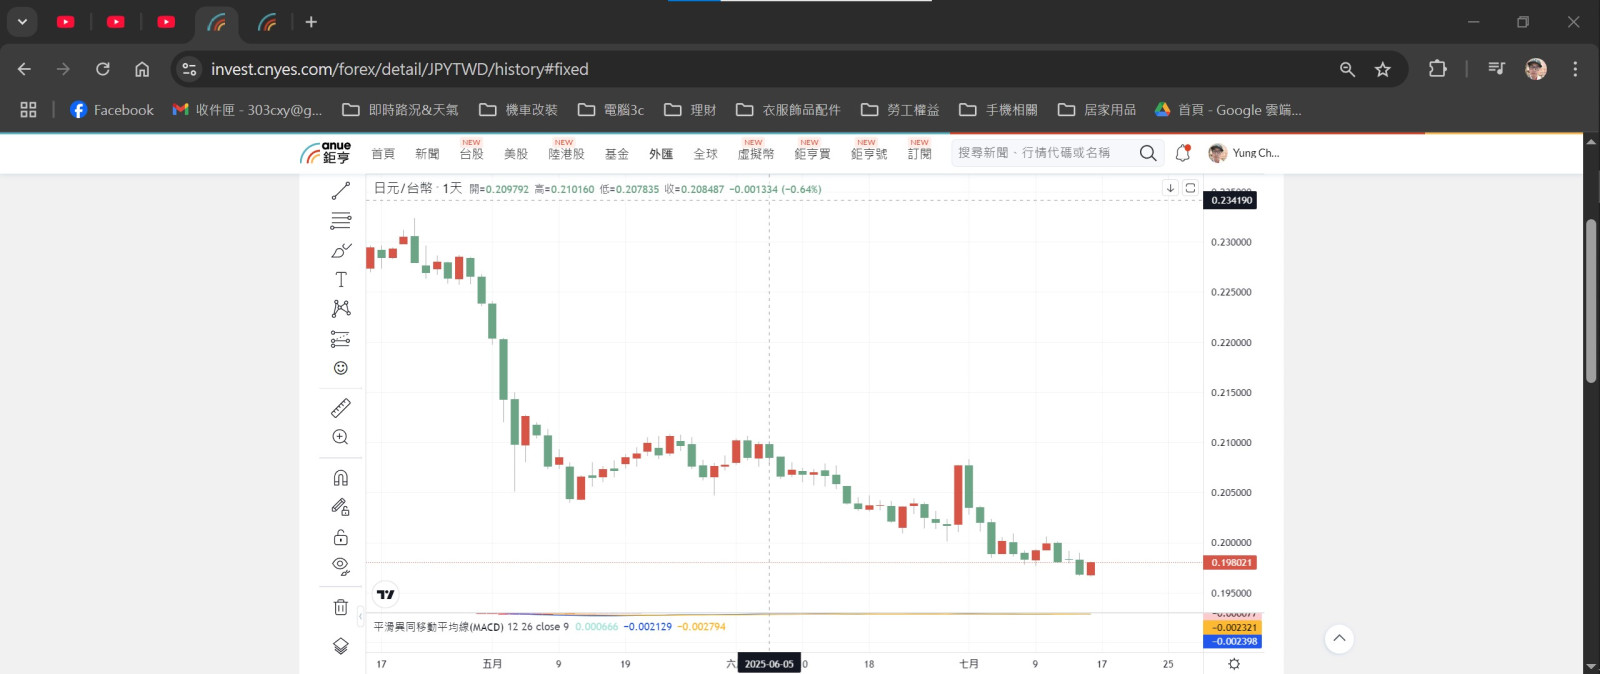Toggle hide all drawings eye icon
1600x674 pixels.
click(x=341, y=566)
